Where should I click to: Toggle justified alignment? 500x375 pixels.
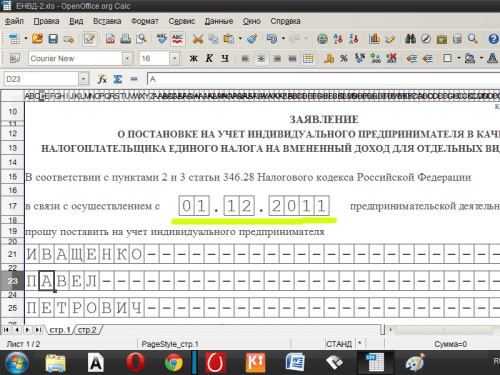pyautogui.click(x=292, y=59)
